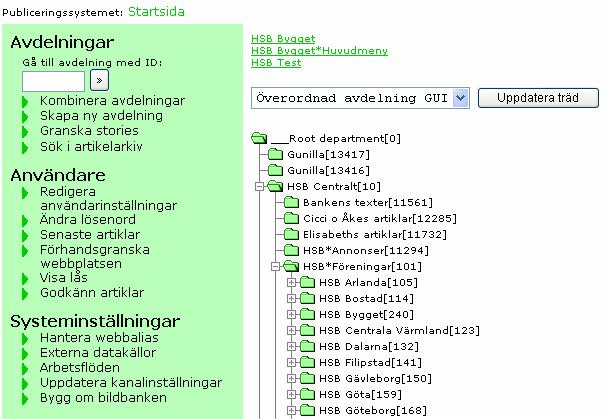This screenshot has width=607, height=419.
Task: Open Uppdatera kanalinställningar
Action: coord(131,383)
